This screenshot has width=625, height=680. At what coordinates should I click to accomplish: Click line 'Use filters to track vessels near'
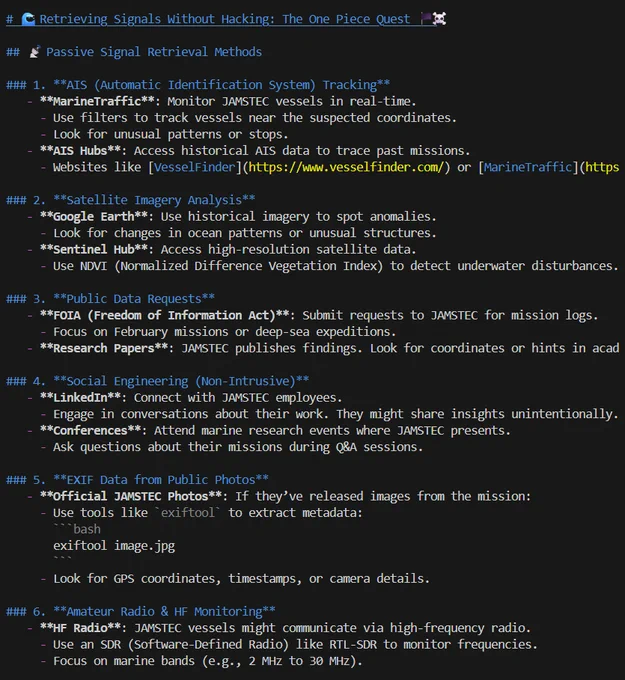[x=255, y=118]
